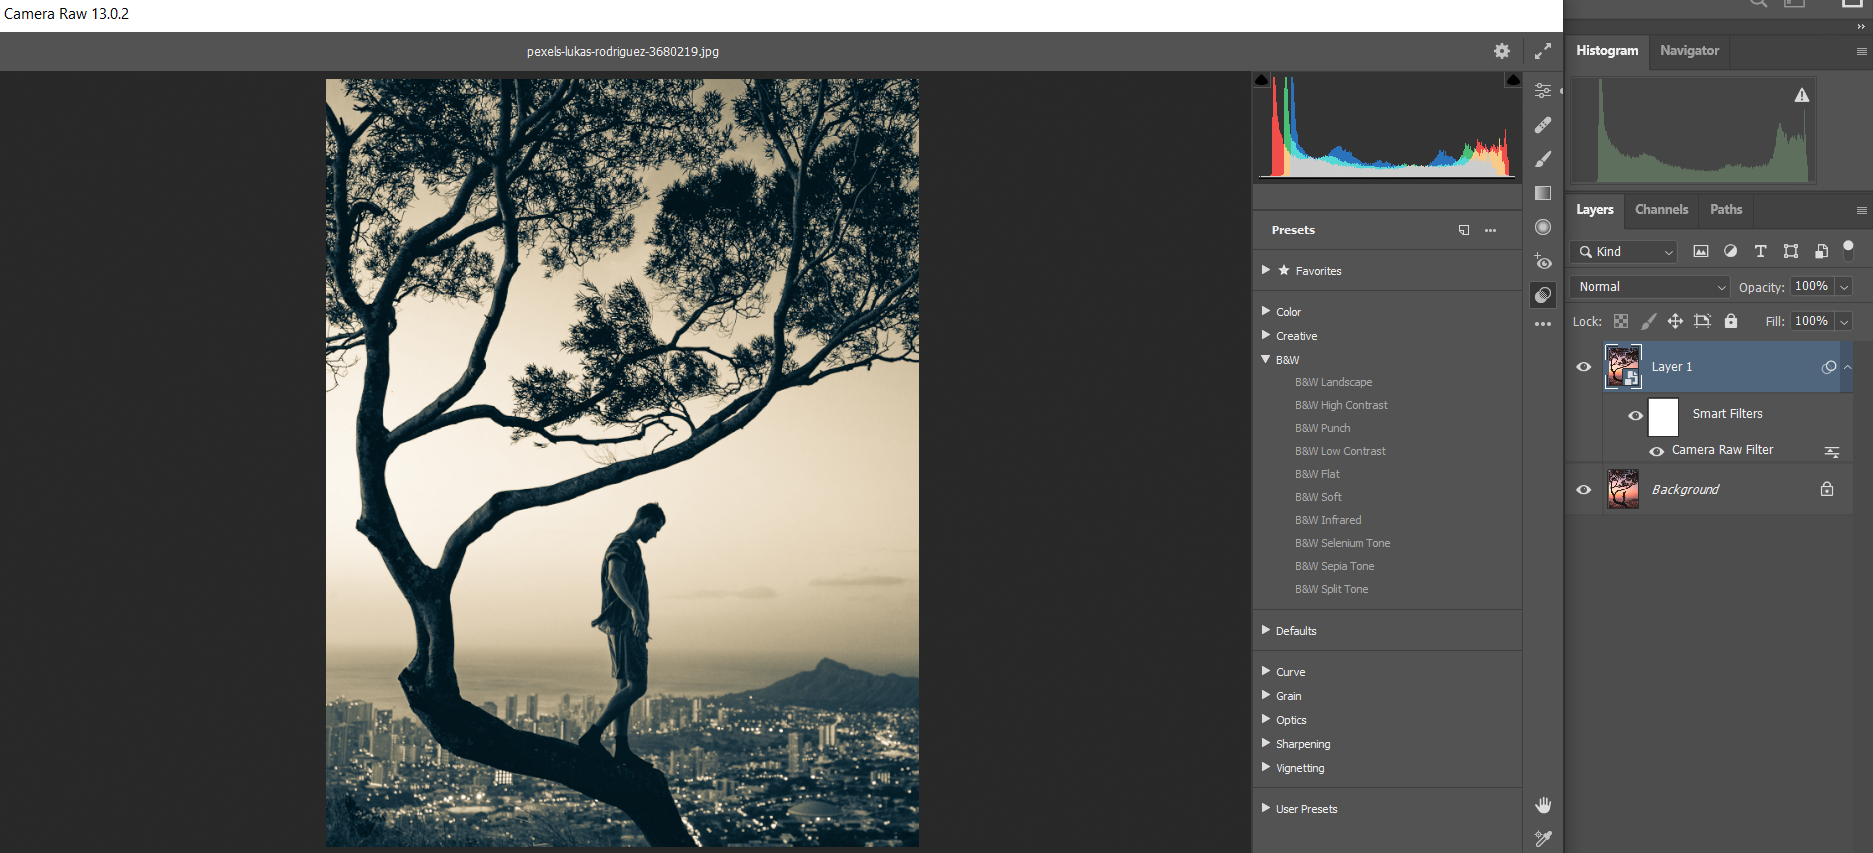Open the Edit sliders panel icon
1873x853 pixels.
click(x=1543, y=91)
